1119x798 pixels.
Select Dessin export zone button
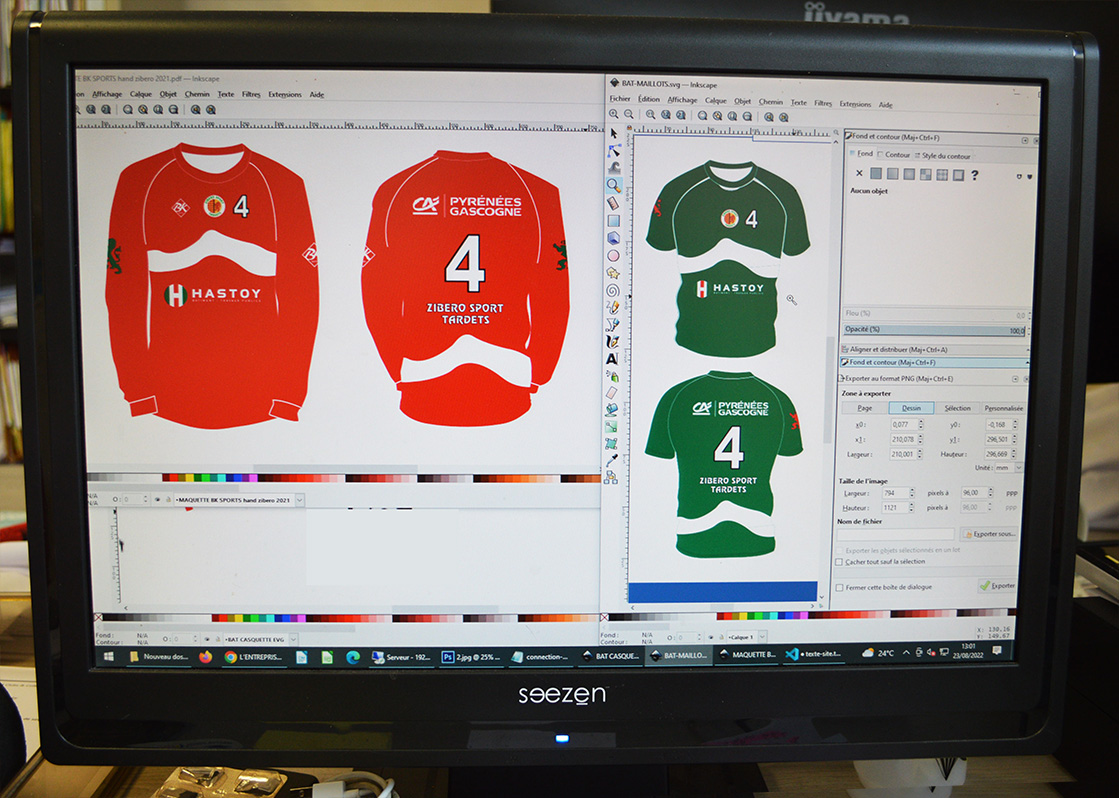911,408
